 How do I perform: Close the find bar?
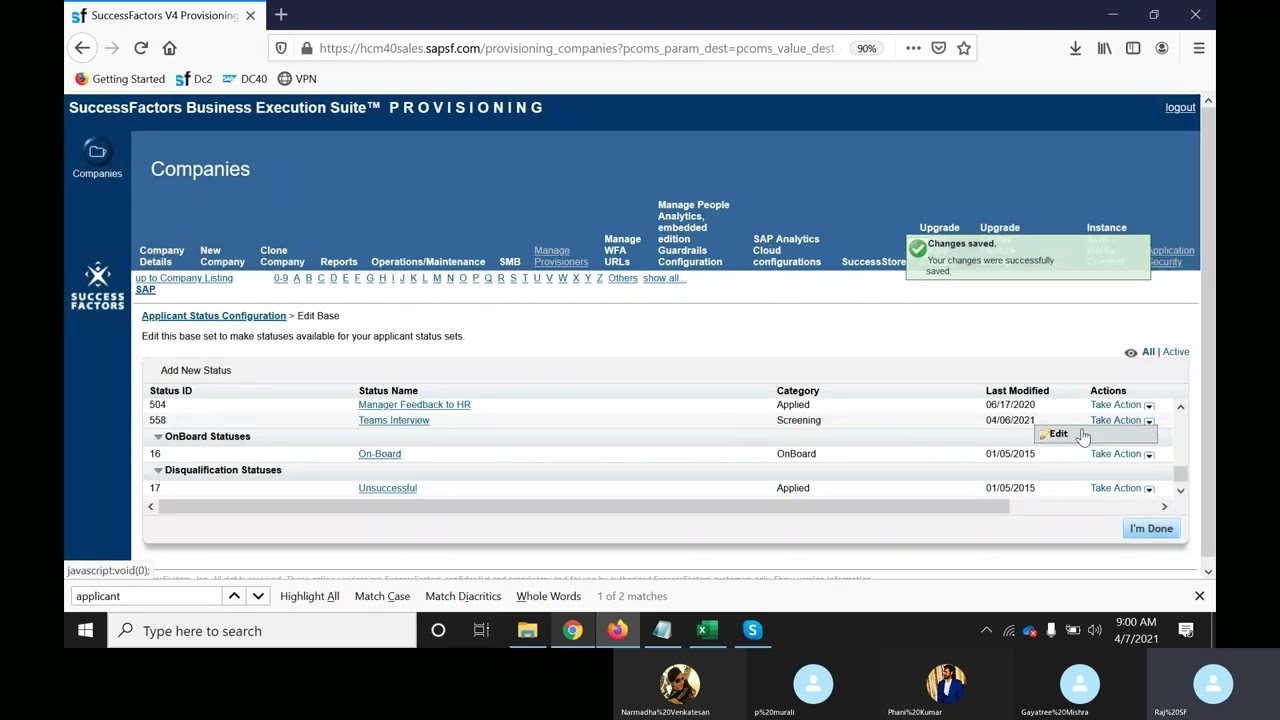[1199, 596]
